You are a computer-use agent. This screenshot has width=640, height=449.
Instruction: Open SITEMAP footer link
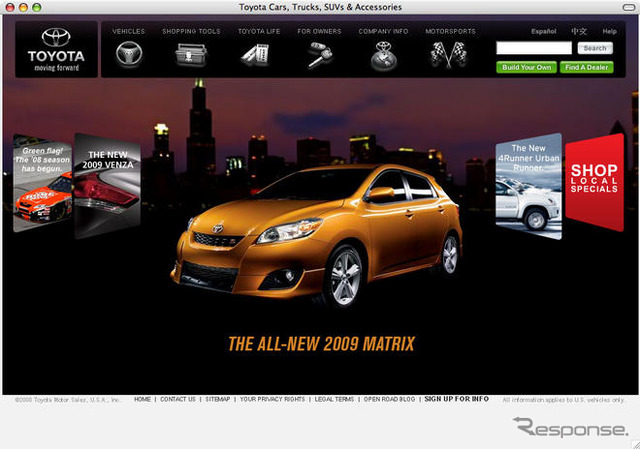(218, 399)
